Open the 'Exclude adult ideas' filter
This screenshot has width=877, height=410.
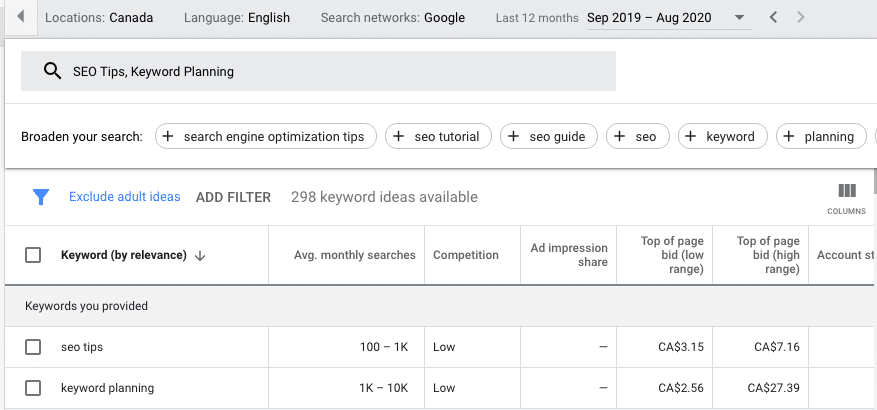click(x=125, y=197)
